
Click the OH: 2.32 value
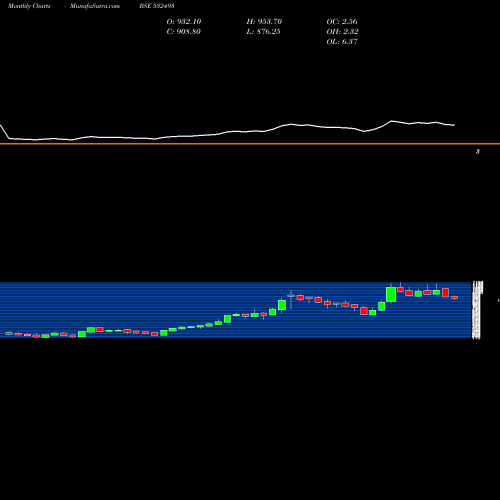click(x=342, y=31)
